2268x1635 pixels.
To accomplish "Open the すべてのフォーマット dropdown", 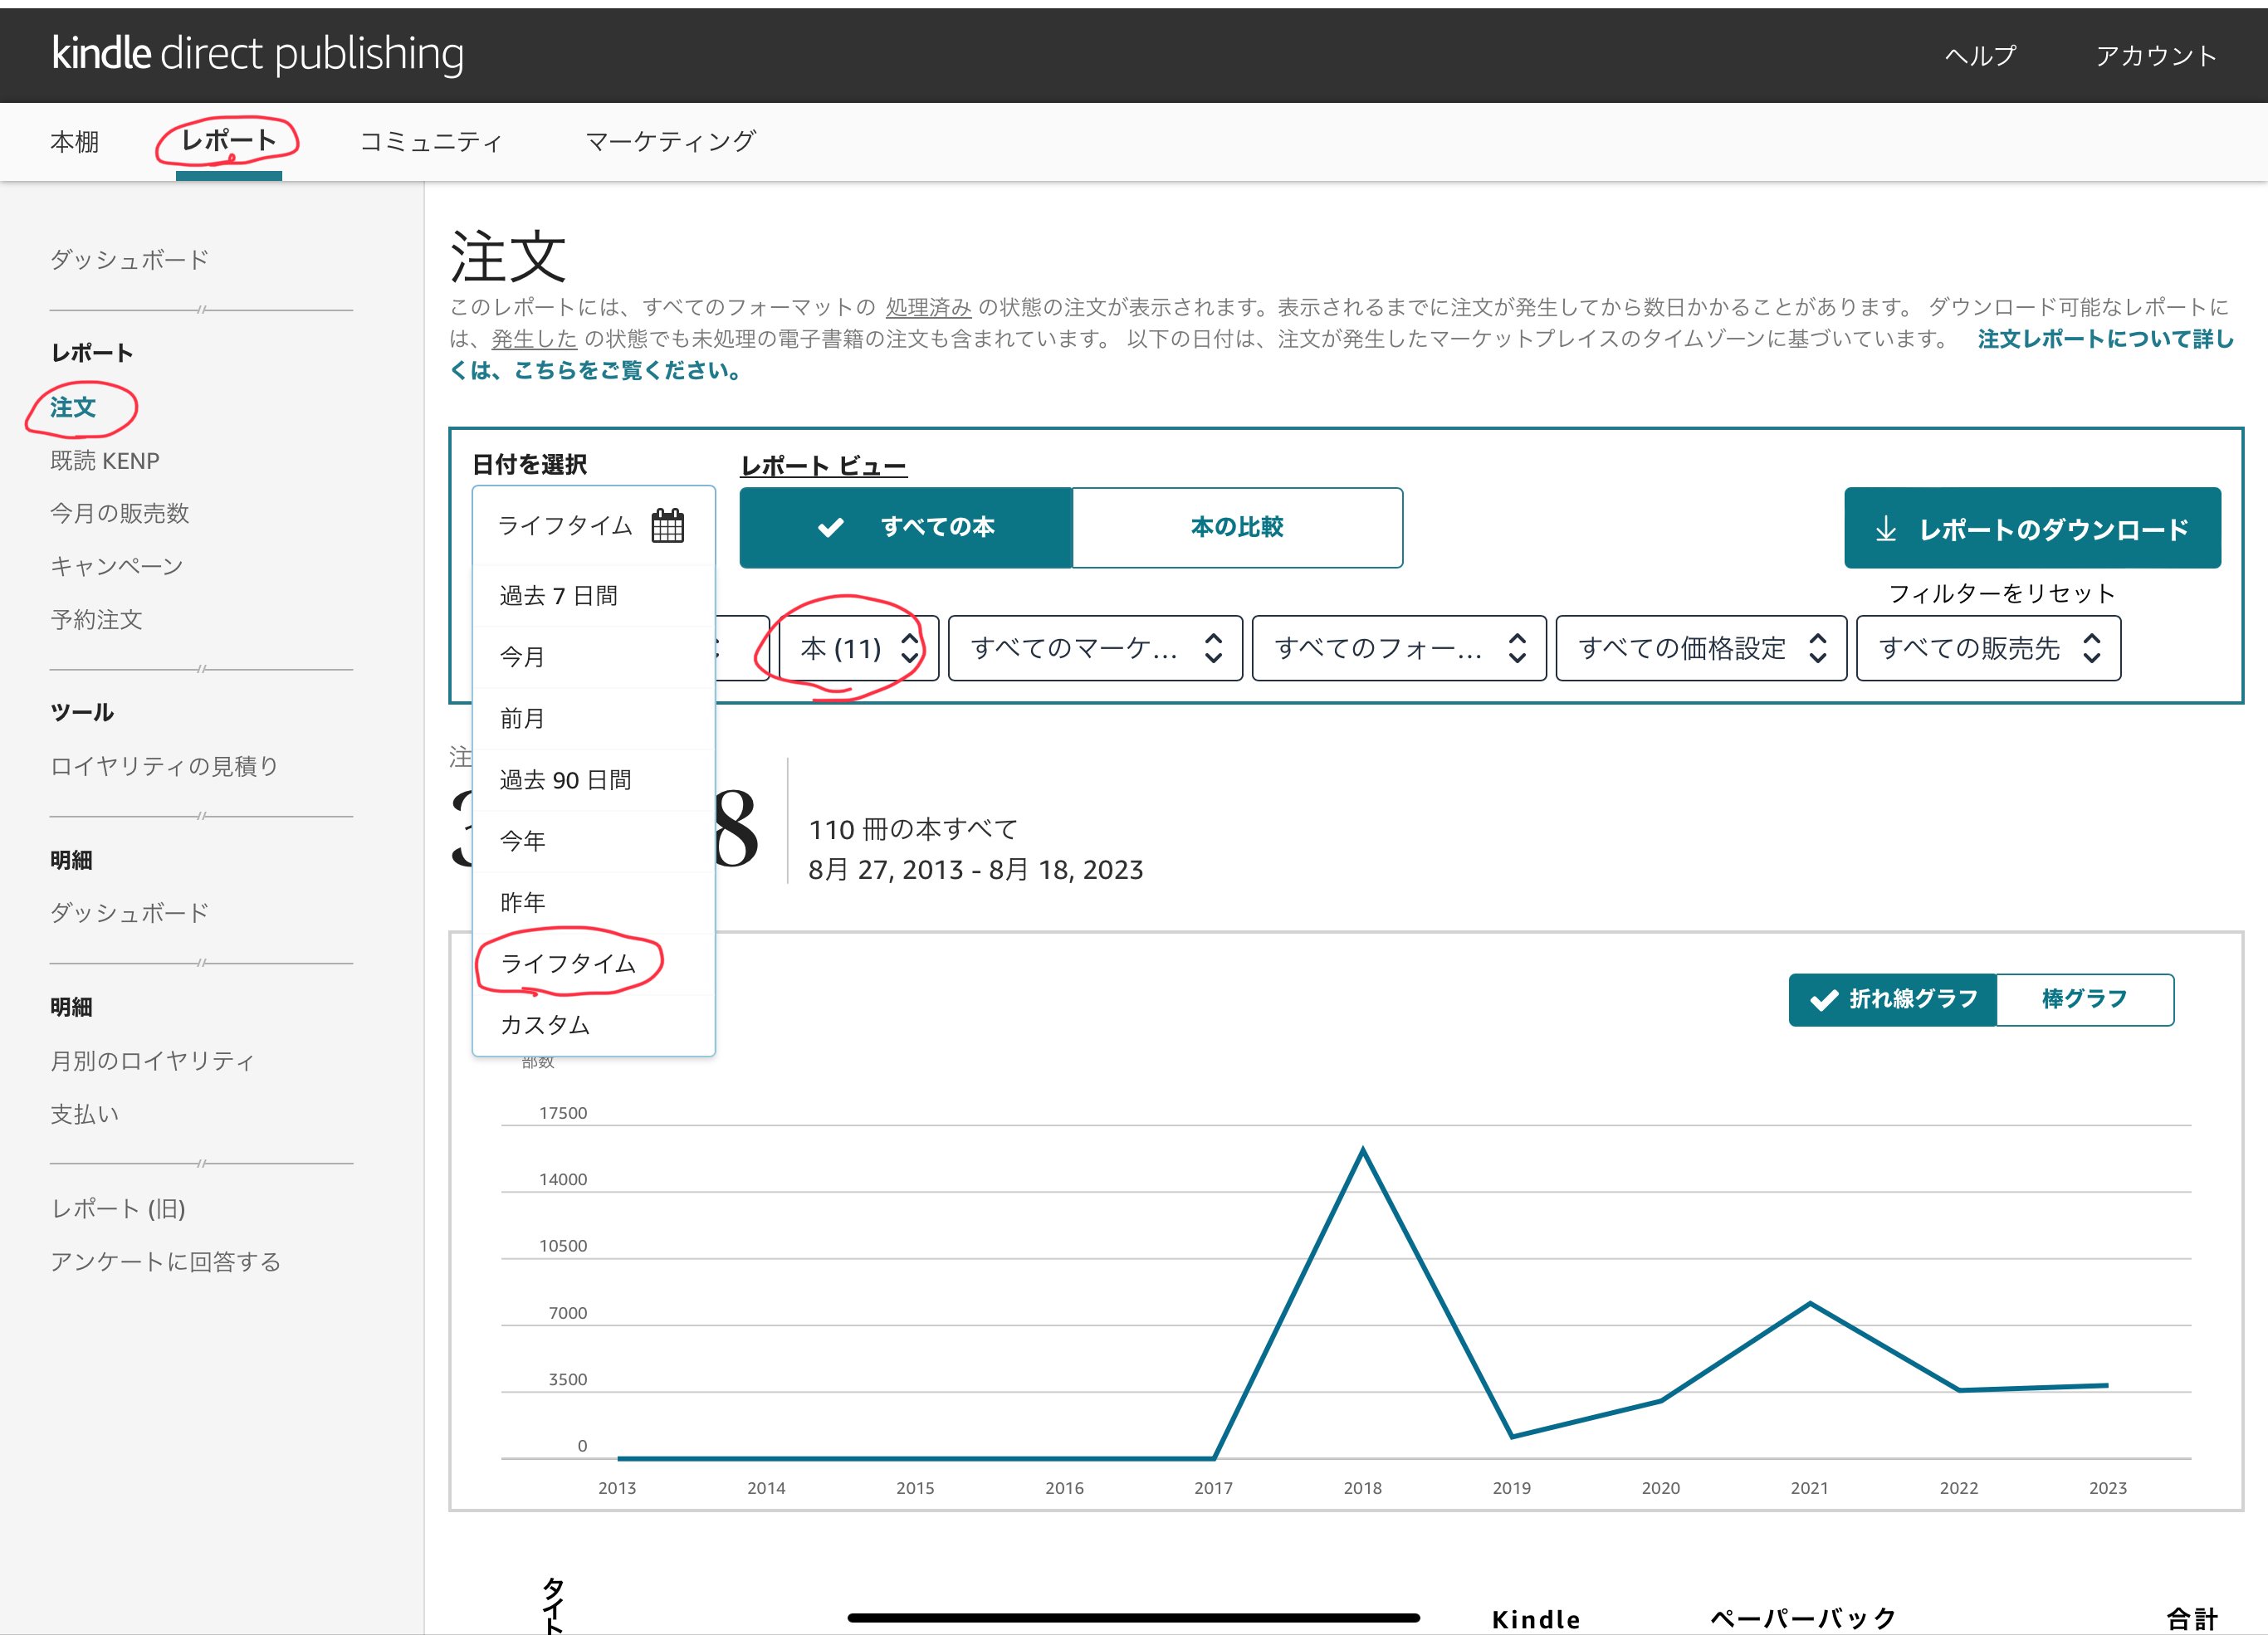I will 1398,648.
